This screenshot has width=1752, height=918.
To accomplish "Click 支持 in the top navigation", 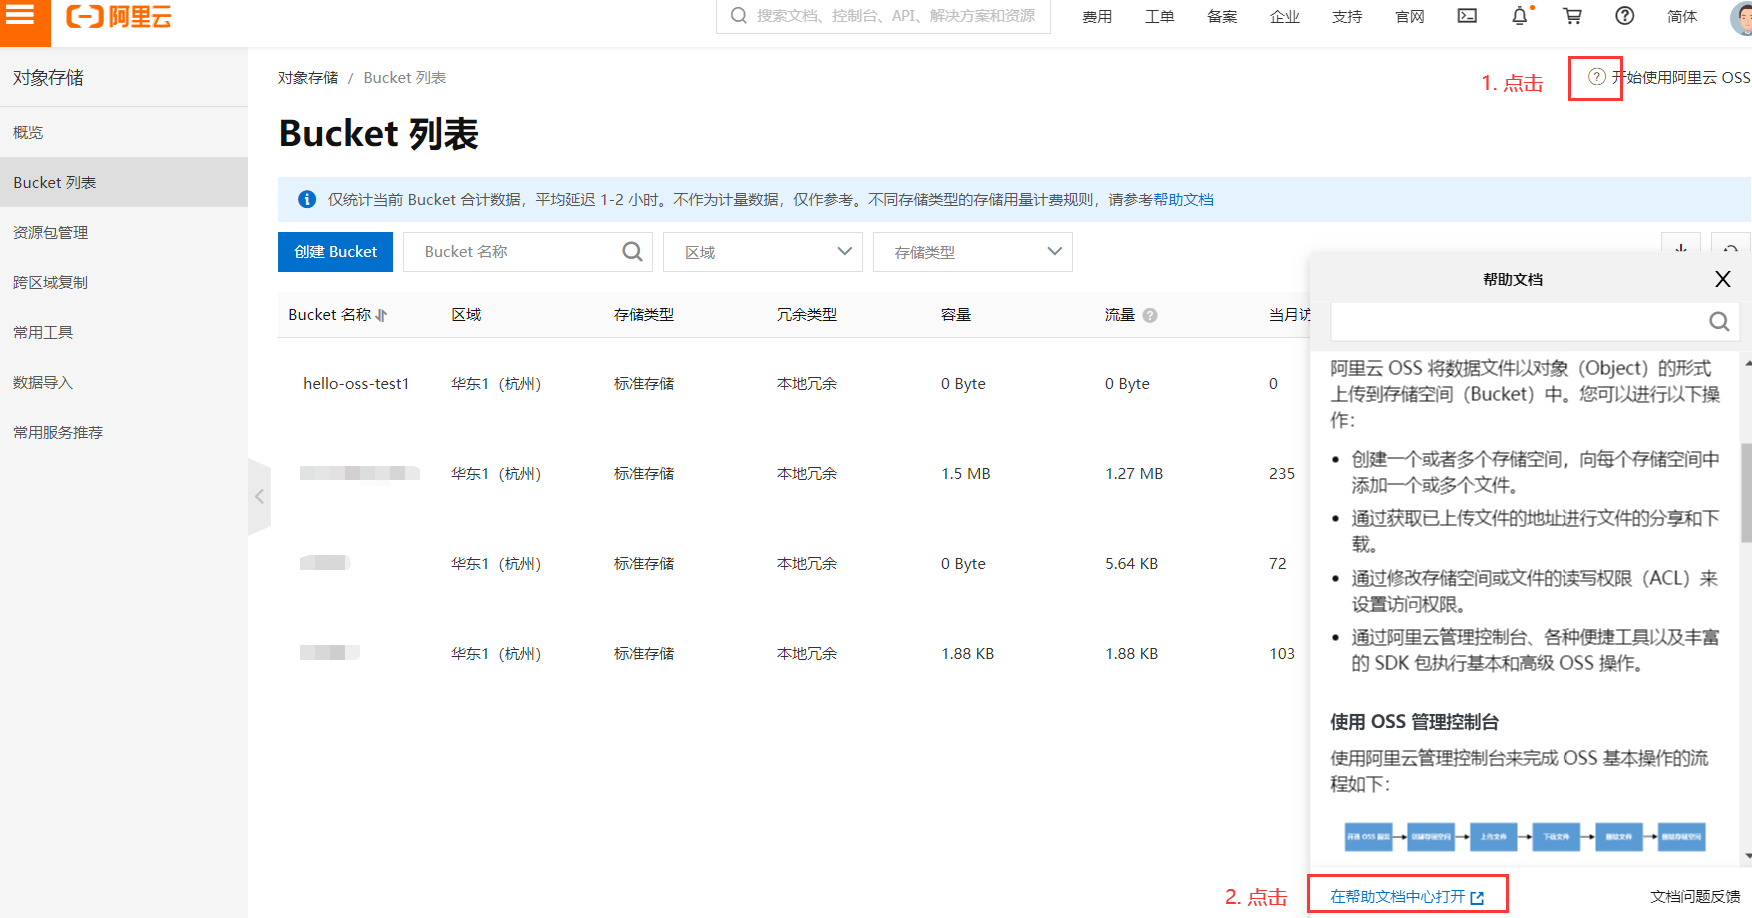I will pos(1347,16).
